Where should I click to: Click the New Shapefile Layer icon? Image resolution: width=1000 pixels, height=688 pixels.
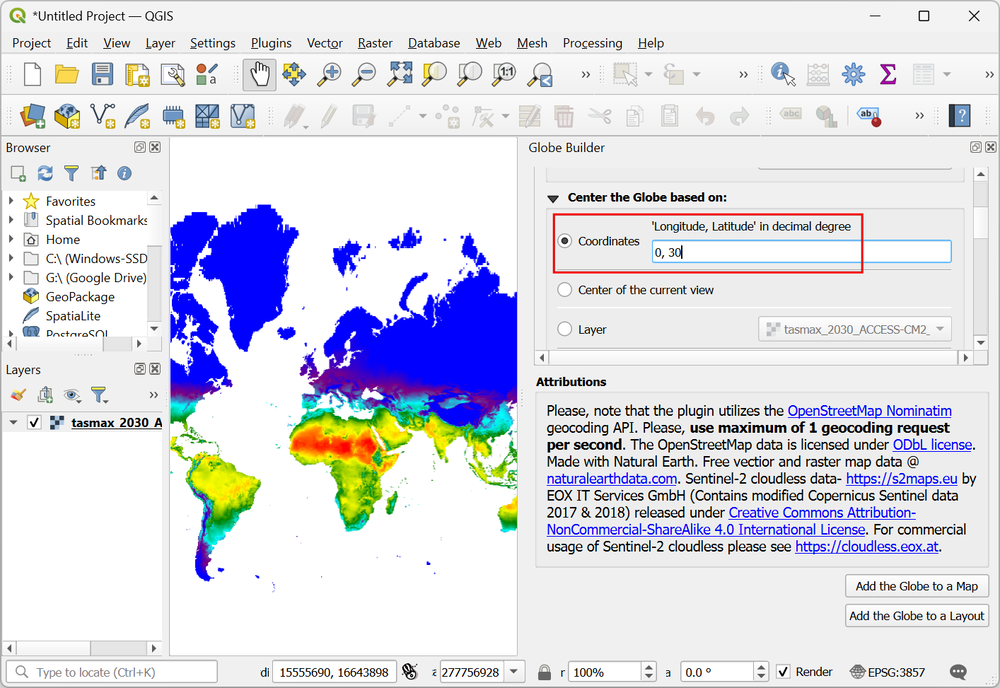pos(102,115)
